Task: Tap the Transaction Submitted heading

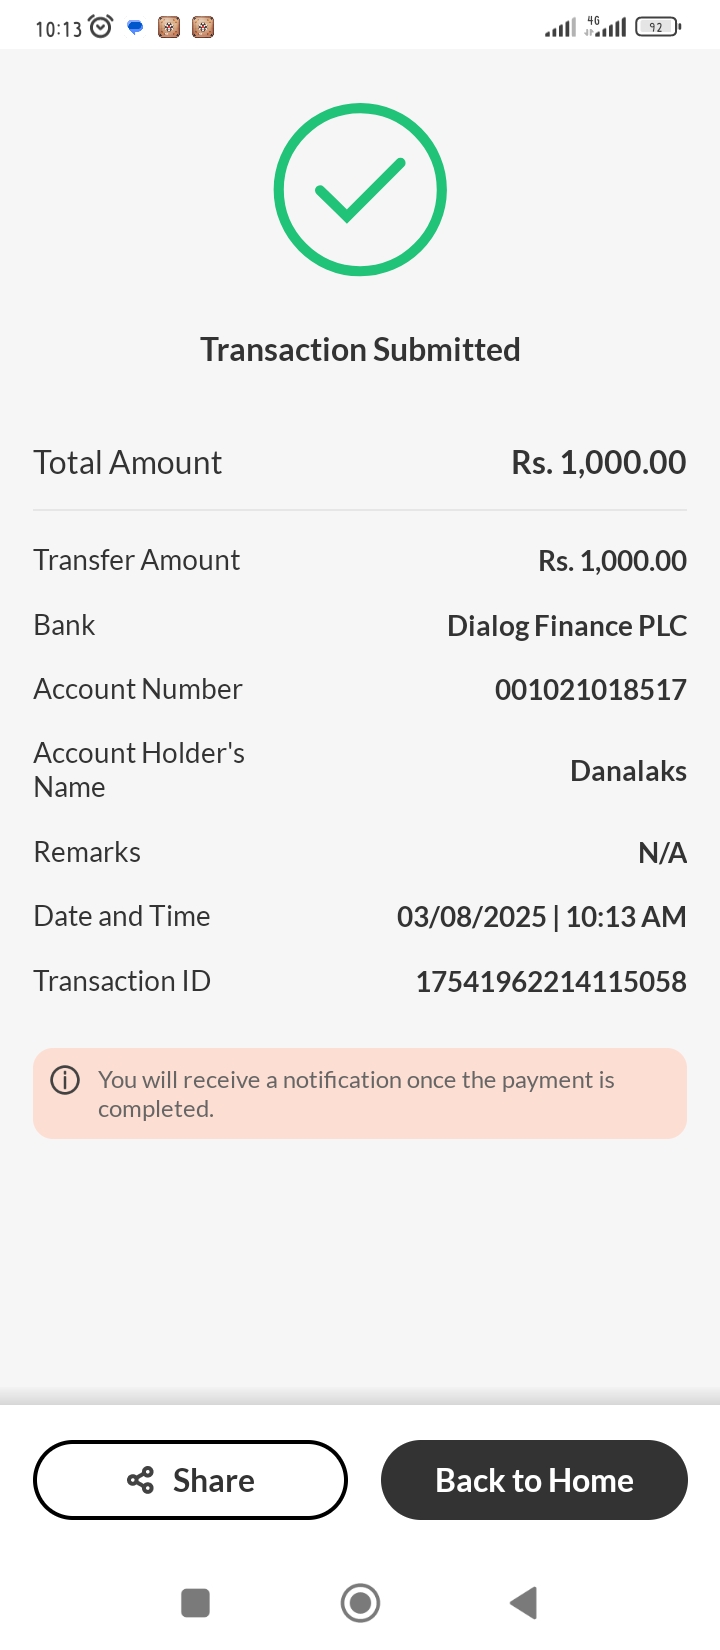Action: 360,350
